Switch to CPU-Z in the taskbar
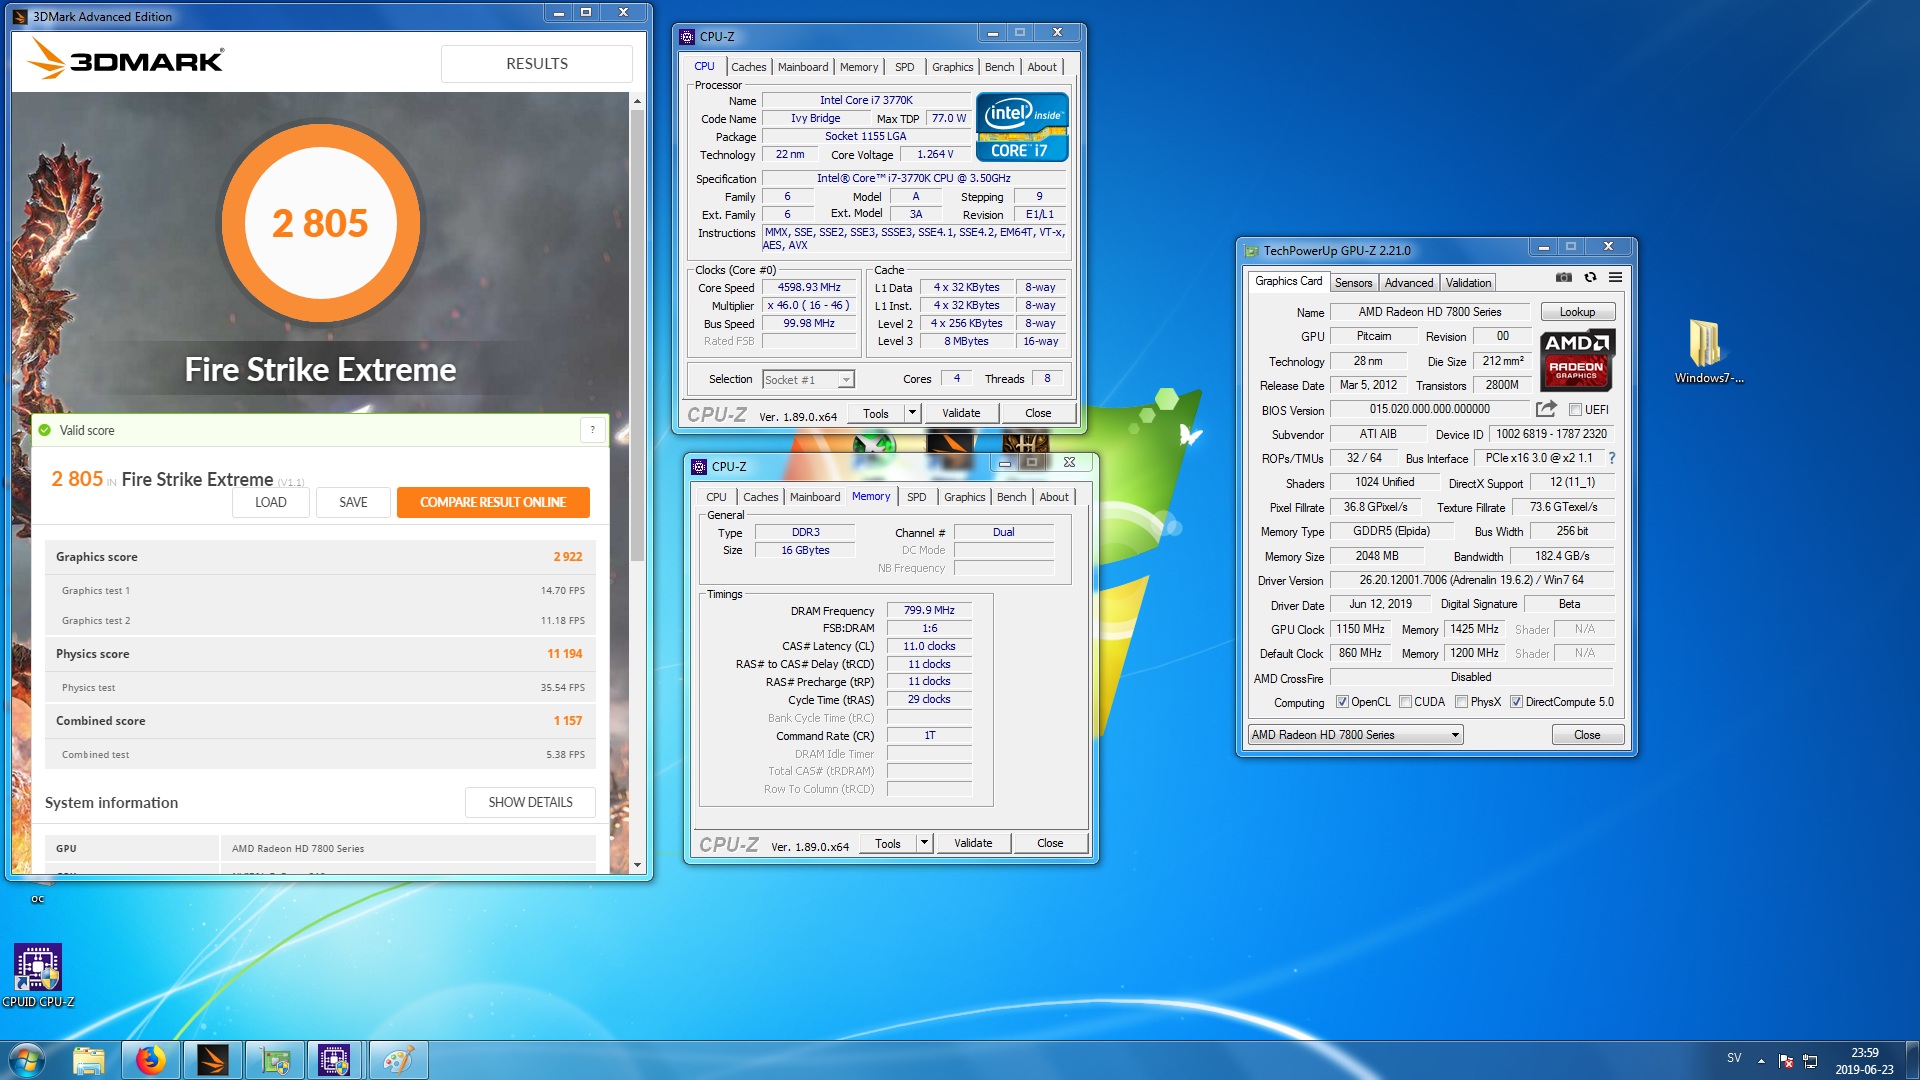Screen dimensions: 1920x1080 (335, 1060)
